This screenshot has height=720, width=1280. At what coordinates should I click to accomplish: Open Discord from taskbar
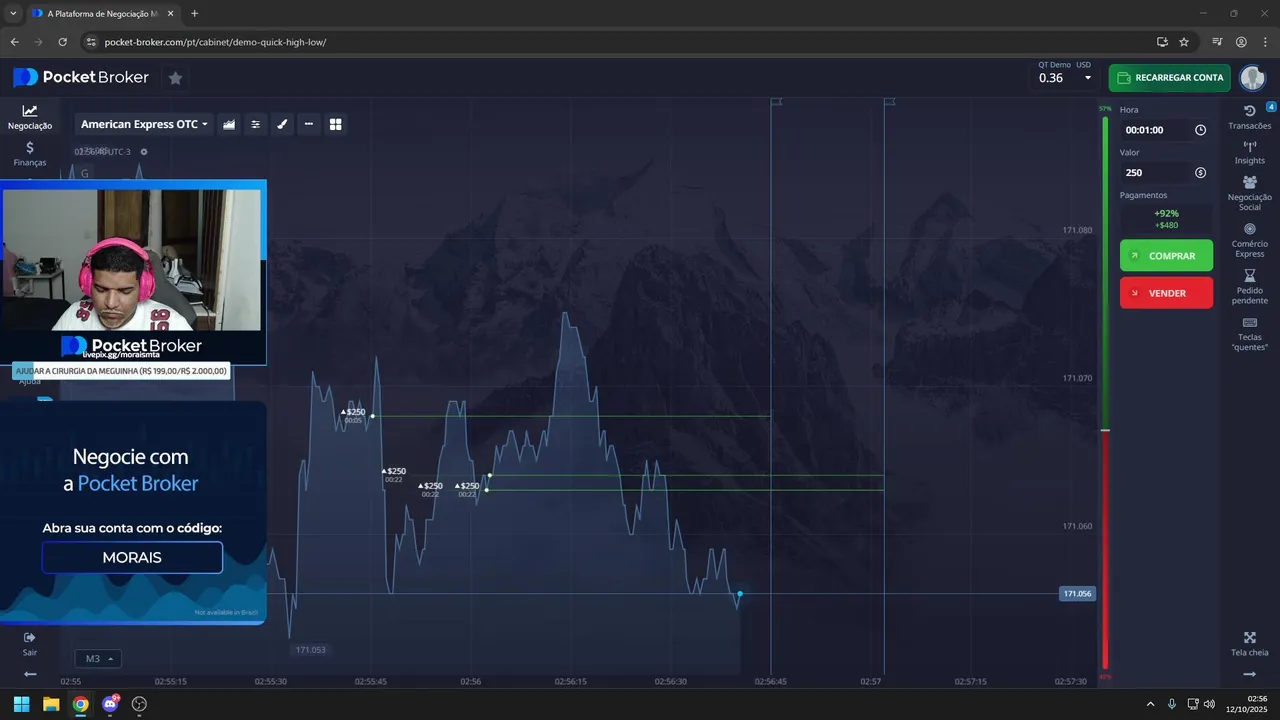[110, 704]
